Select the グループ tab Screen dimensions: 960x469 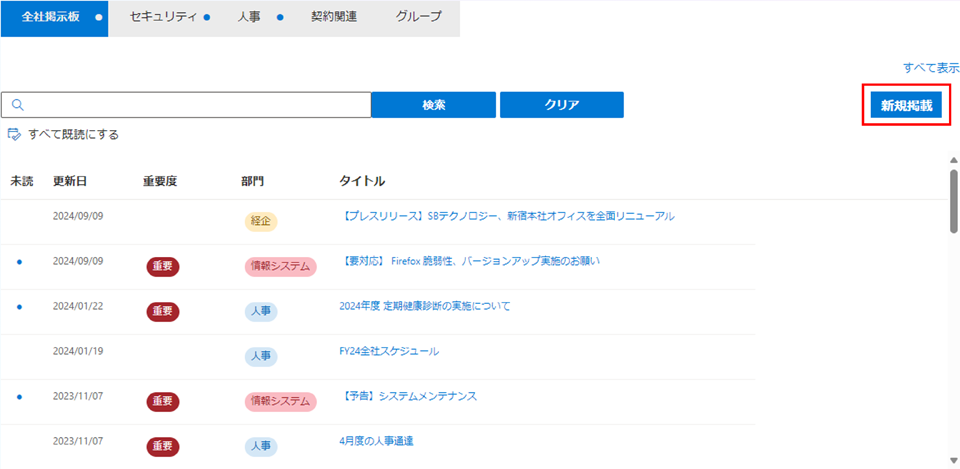[x=418, y=18]
